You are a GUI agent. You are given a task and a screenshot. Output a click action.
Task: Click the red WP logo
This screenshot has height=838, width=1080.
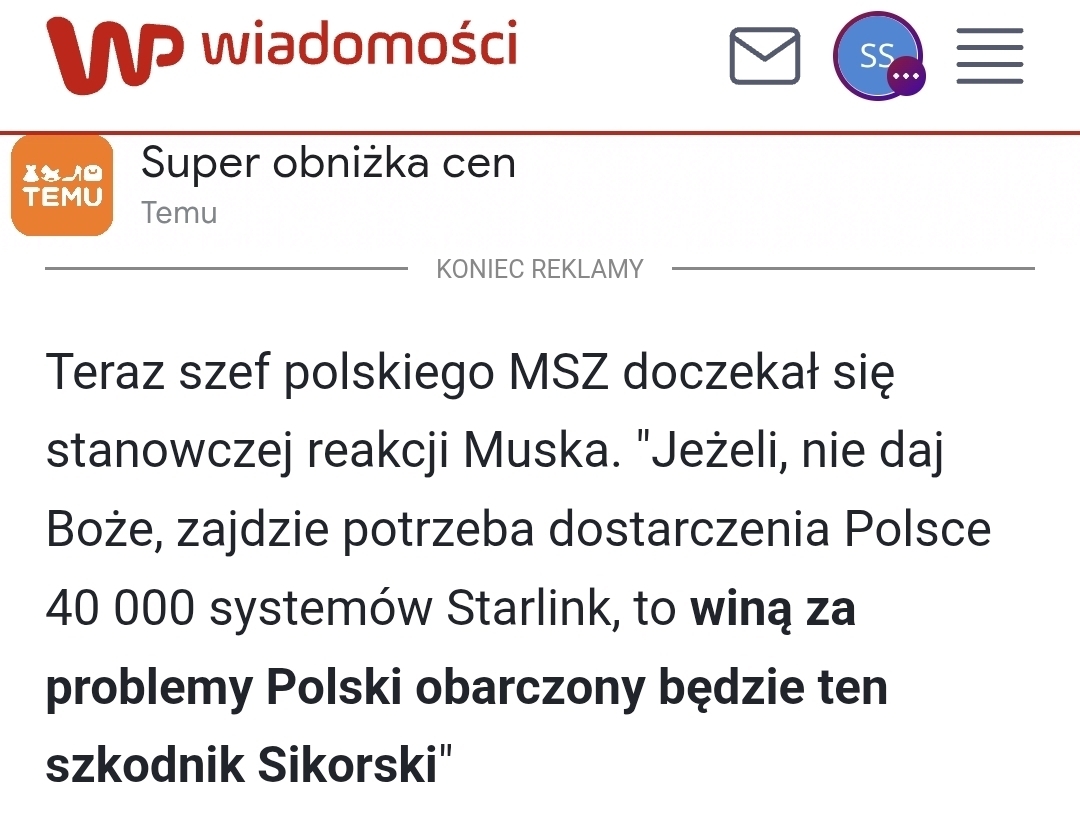pos(114,55)
